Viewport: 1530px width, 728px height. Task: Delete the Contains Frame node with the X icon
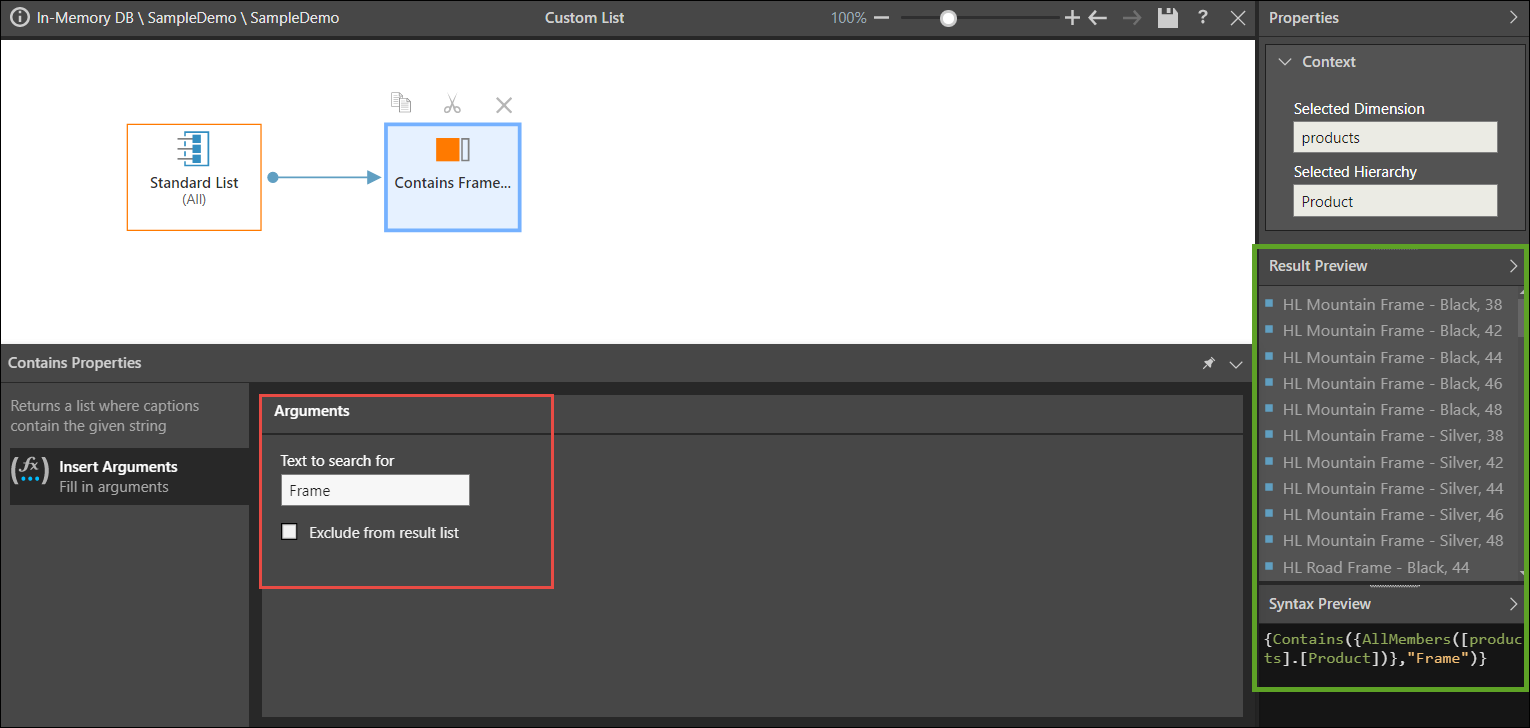point(504,105)
